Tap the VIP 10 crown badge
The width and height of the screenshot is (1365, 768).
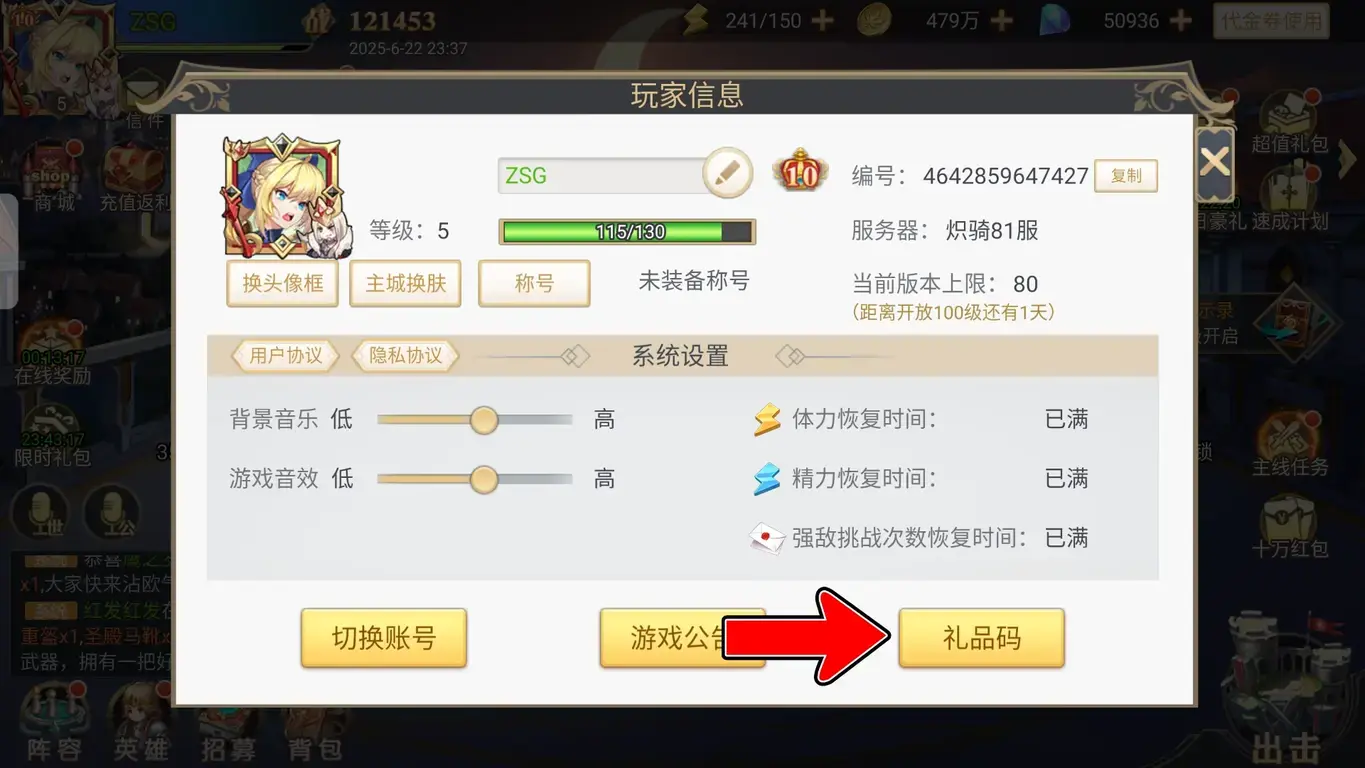(x=800, y=173)
